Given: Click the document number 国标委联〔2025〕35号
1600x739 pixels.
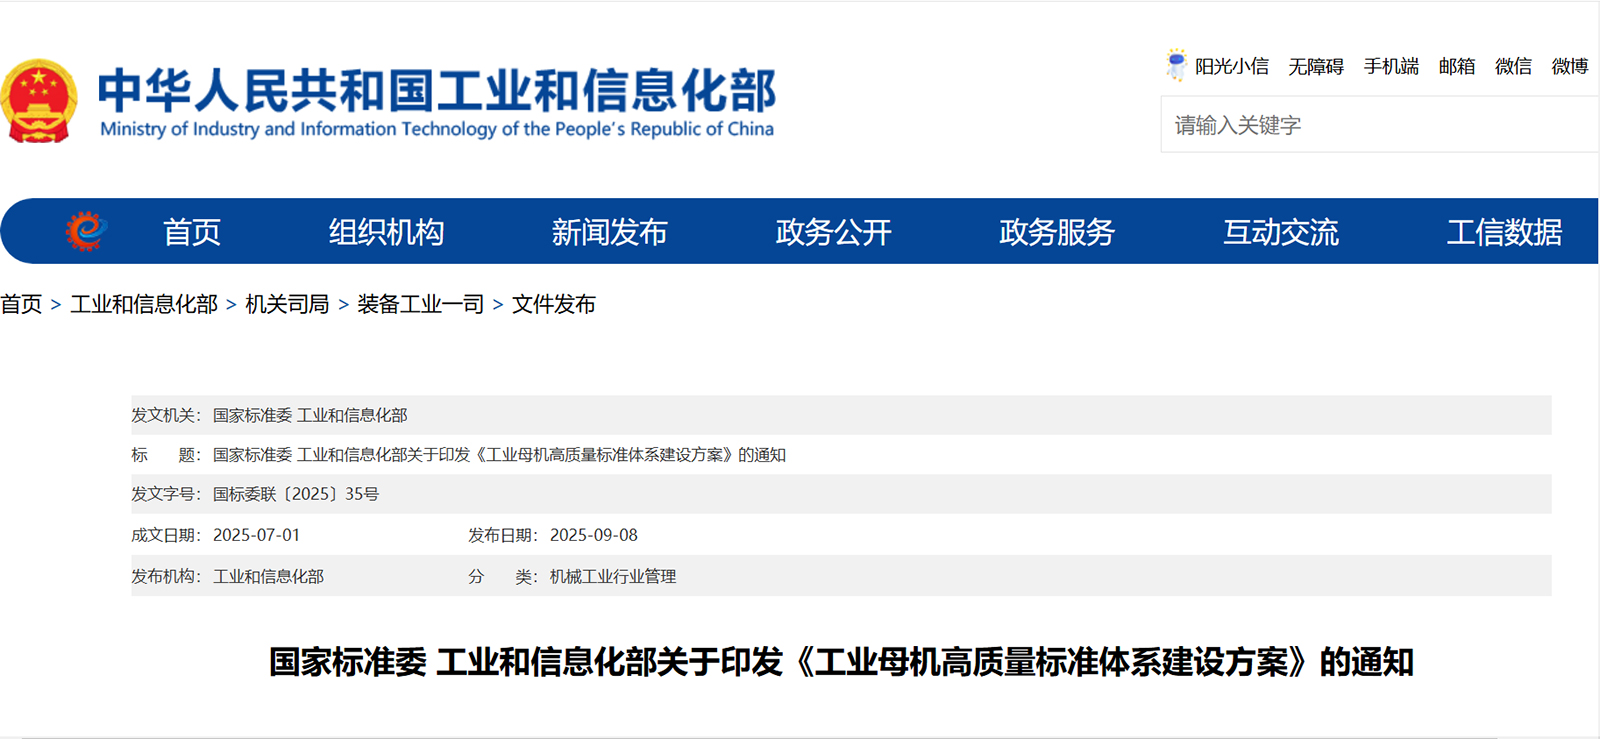Looking at the screenshot, I should [296, 494].
